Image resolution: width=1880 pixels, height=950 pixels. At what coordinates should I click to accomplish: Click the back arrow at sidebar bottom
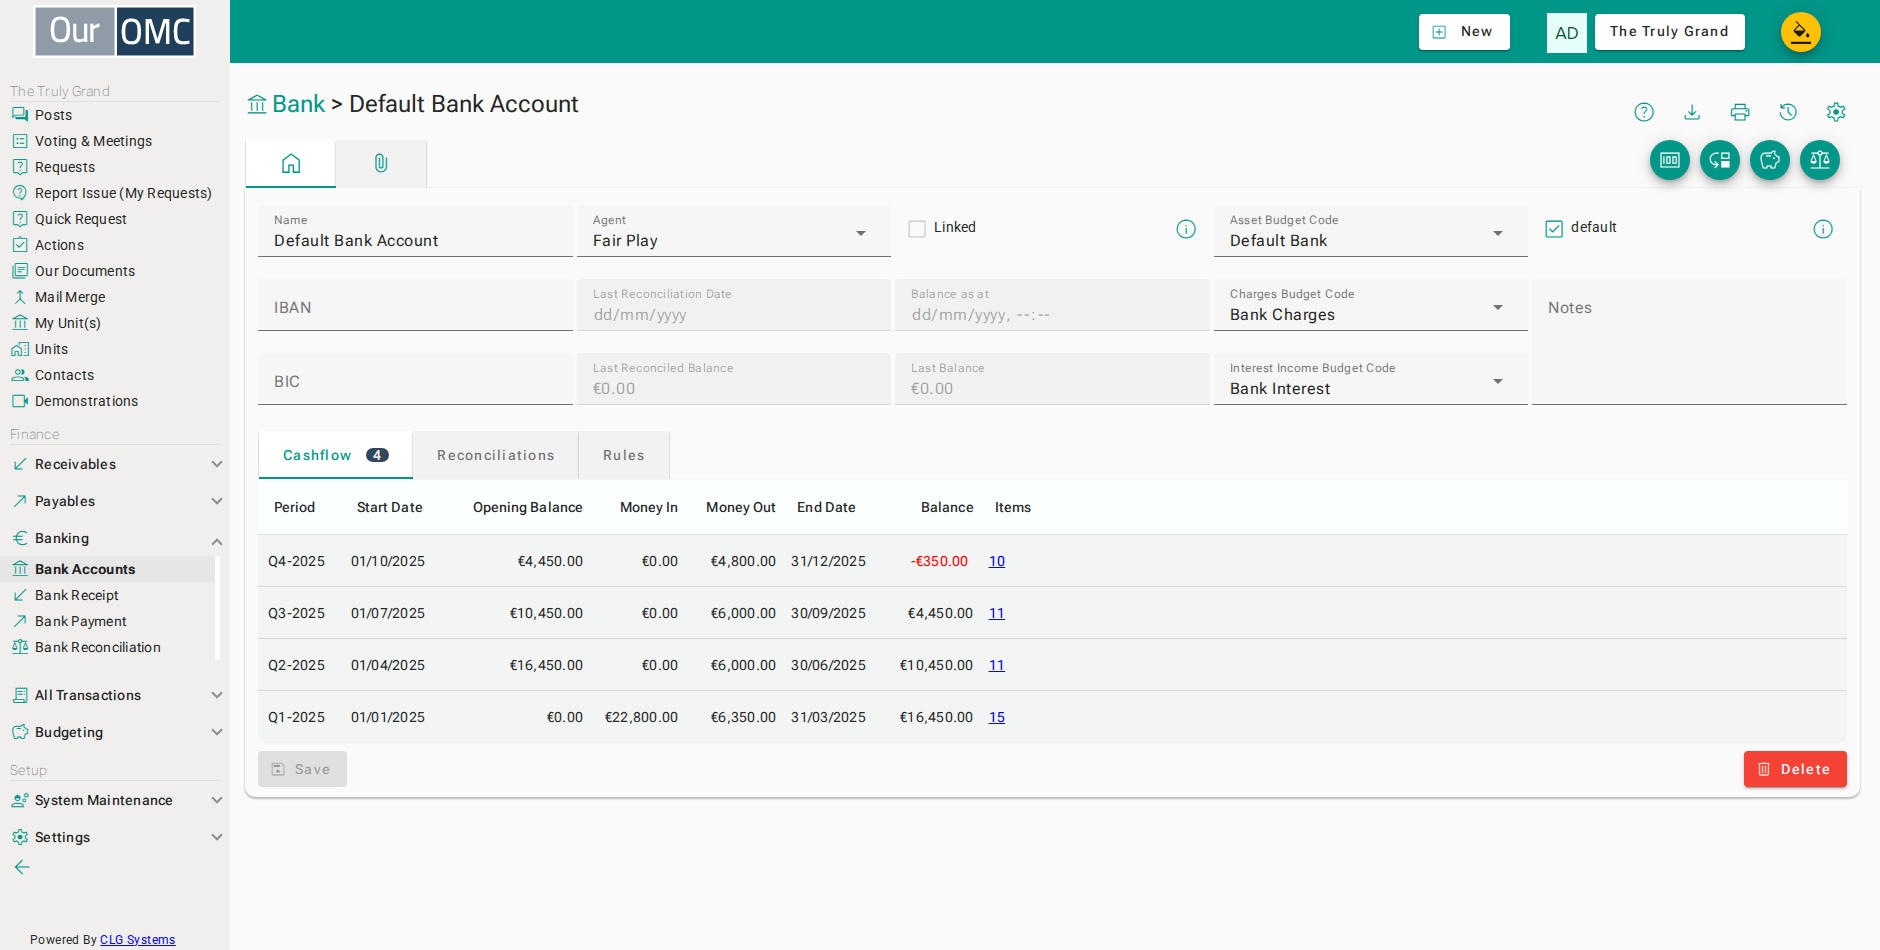[22, 867]
